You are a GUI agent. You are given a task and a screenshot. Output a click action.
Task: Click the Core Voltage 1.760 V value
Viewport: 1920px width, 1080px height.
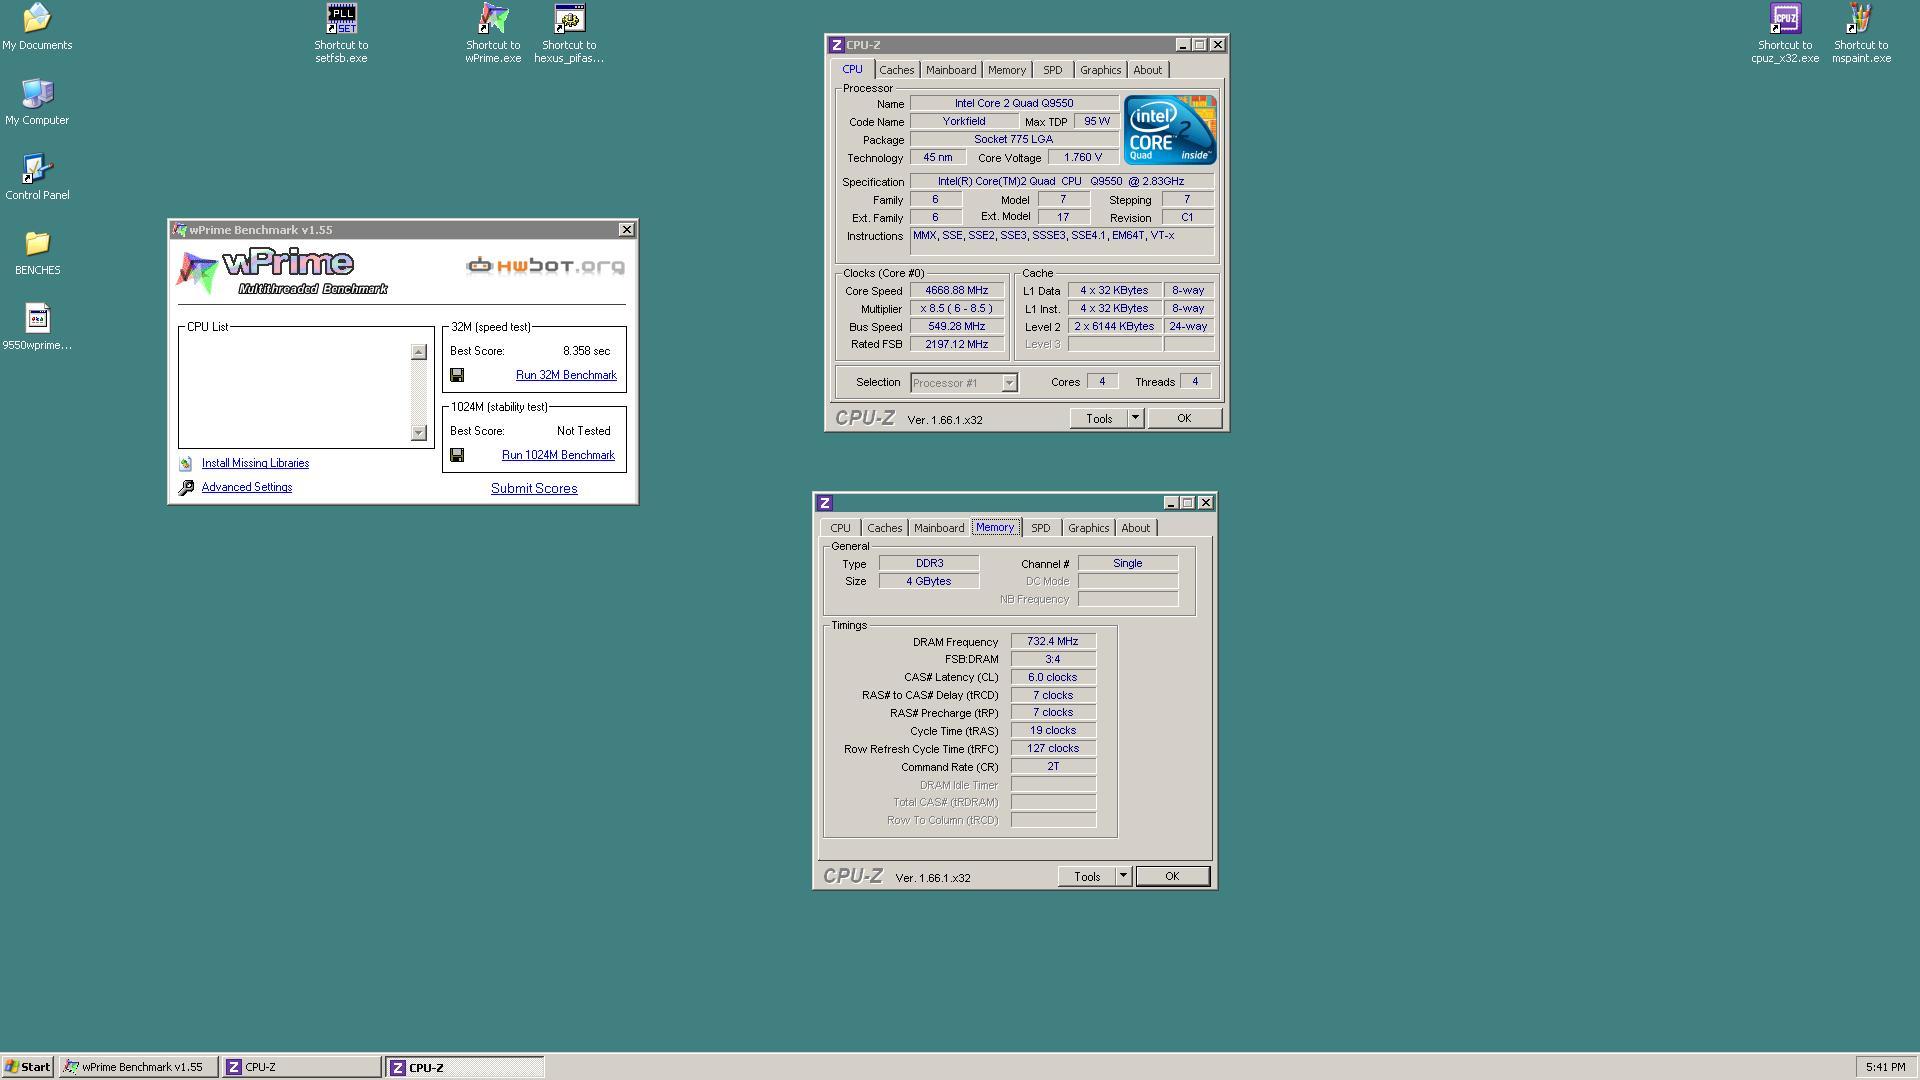pos(1082,158)
